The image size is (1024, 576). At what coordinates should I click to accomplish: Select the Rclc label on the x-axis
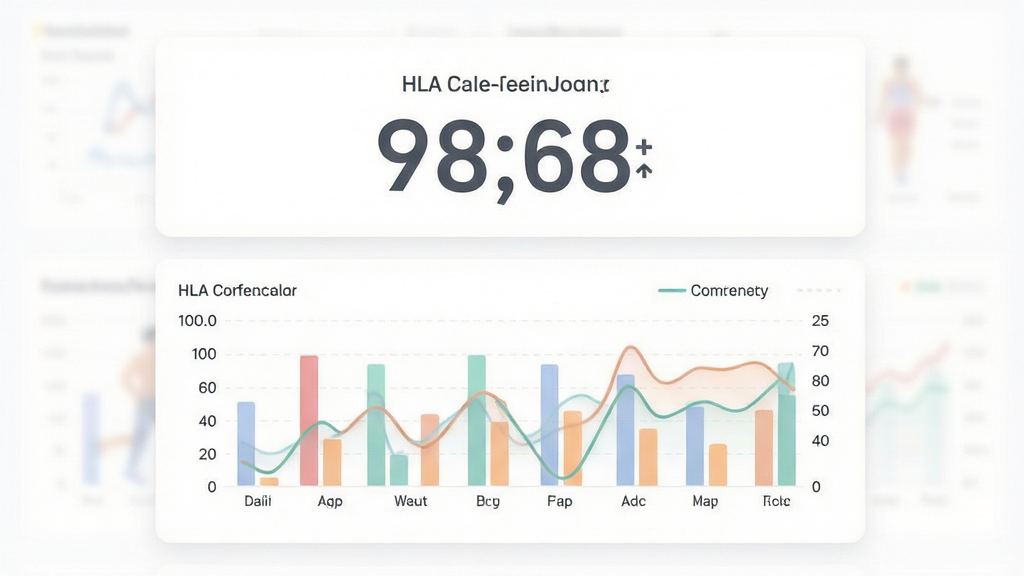(x=776, y=501)
